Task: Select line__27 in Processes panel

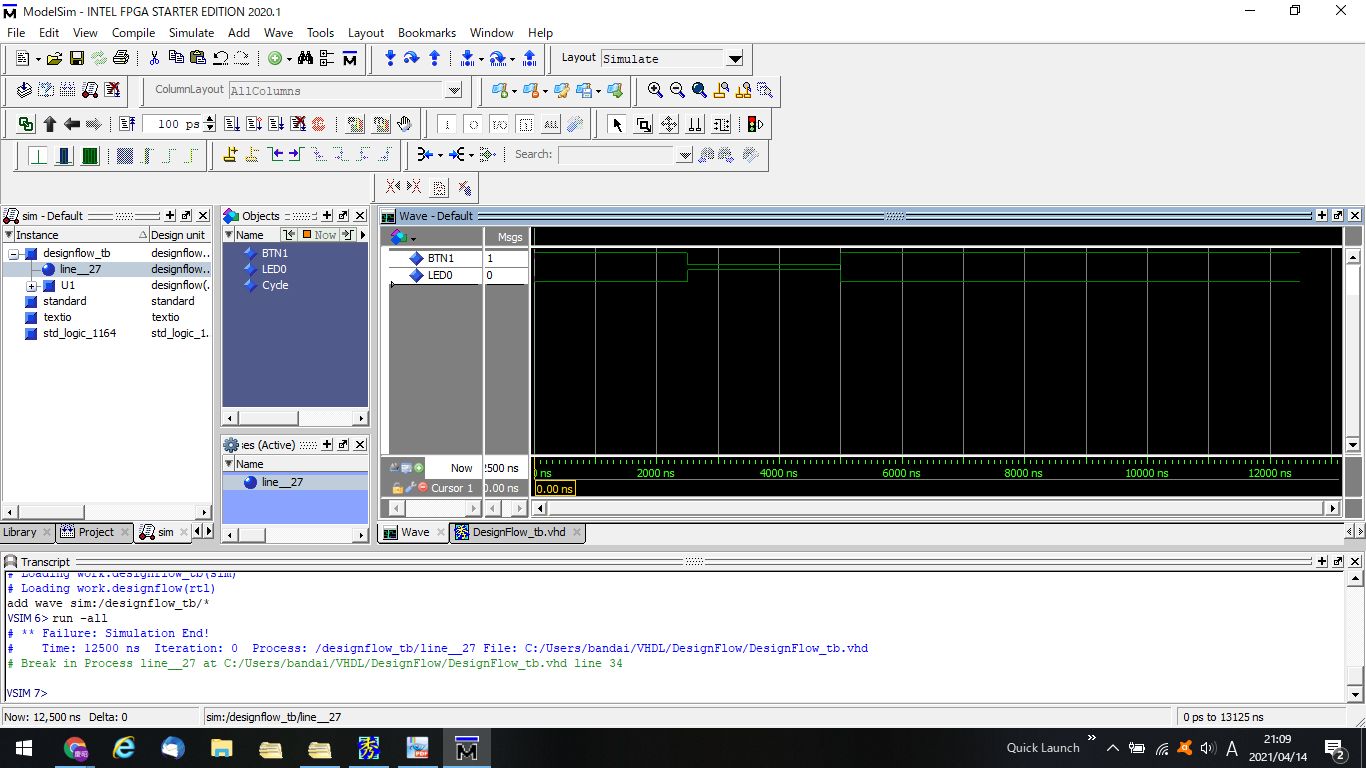Action: coord(282,482)
